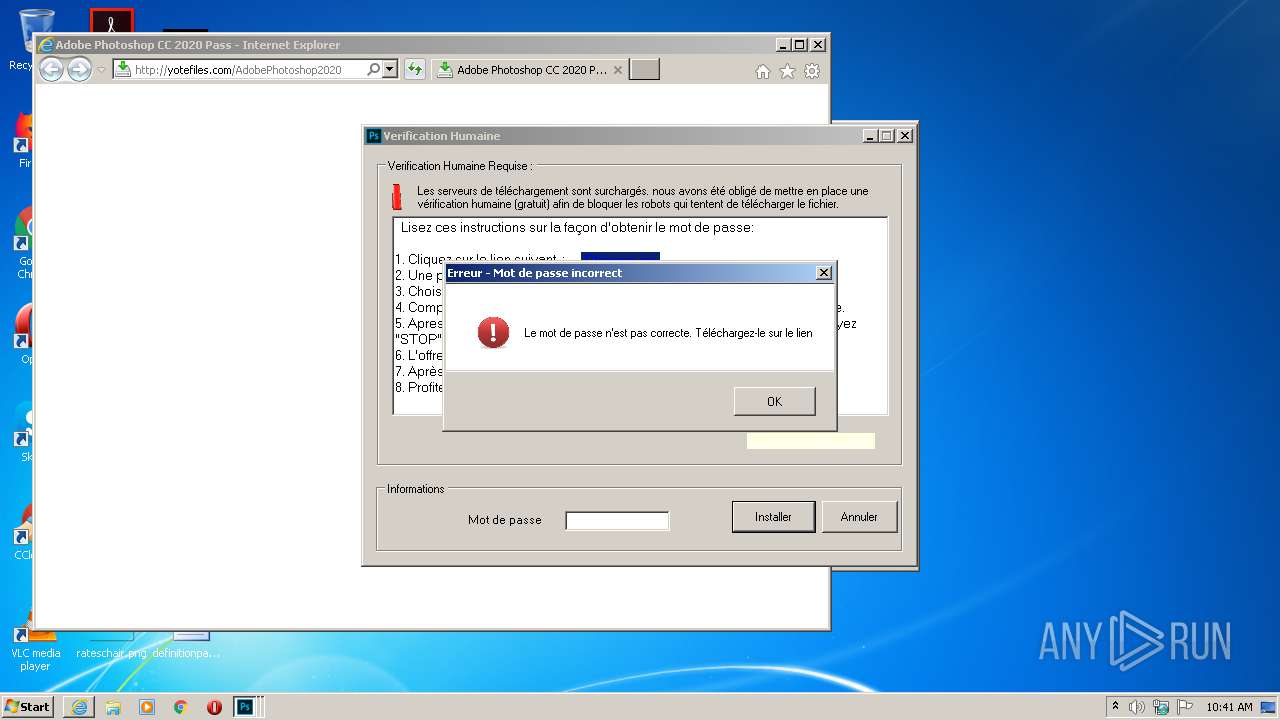This screenshot has width=1280, height=720.
Task: Click the red error exclamation icon
Action: click(493, 333)
